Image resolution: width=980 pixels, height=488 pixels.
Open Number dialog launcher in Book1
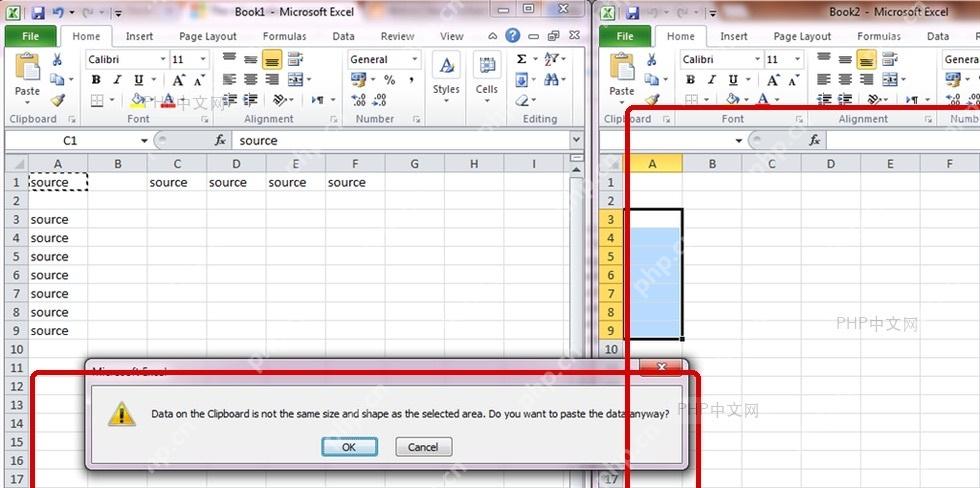pos(416,119)
